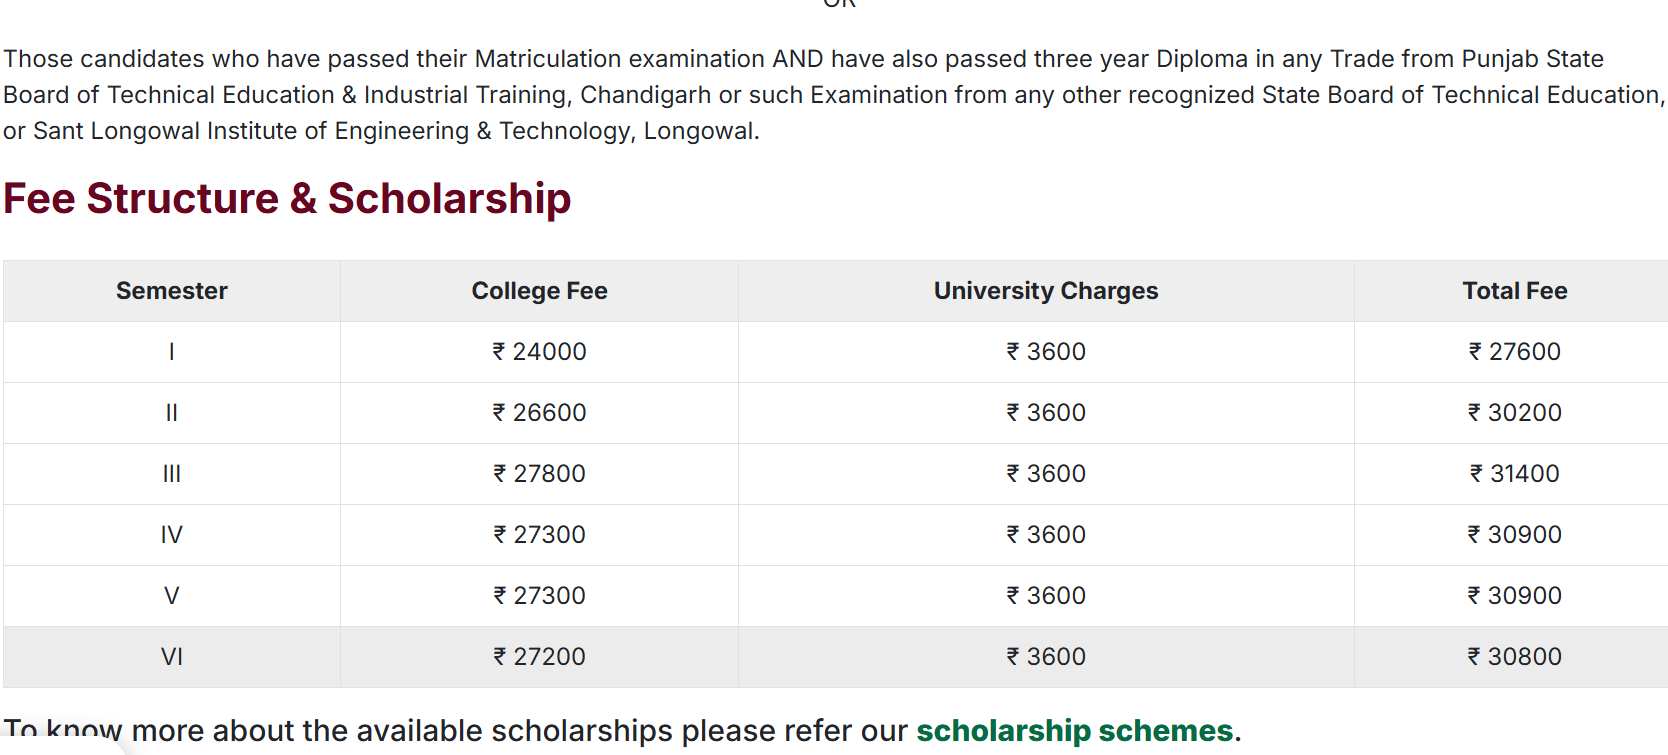
Task: Click the ₹ 30200 total fee cell
Action: point(1514,413)
